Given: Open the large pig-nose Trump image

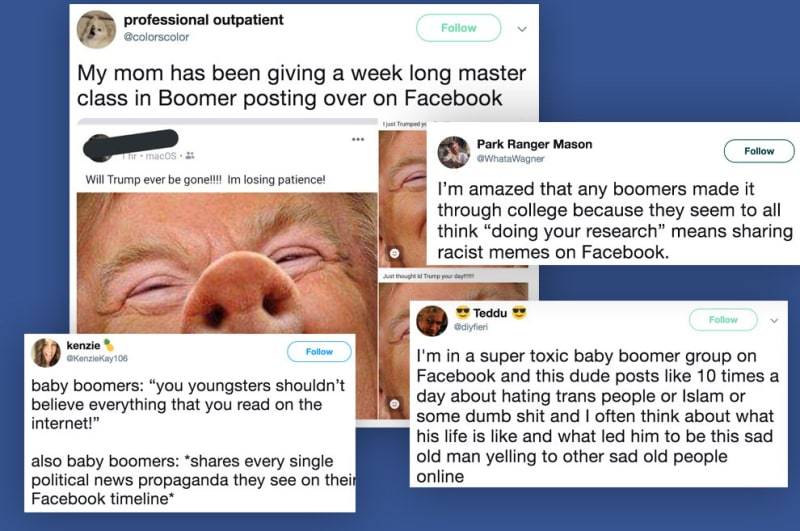Looking at the screenshot, I should [x=227, y=263].
